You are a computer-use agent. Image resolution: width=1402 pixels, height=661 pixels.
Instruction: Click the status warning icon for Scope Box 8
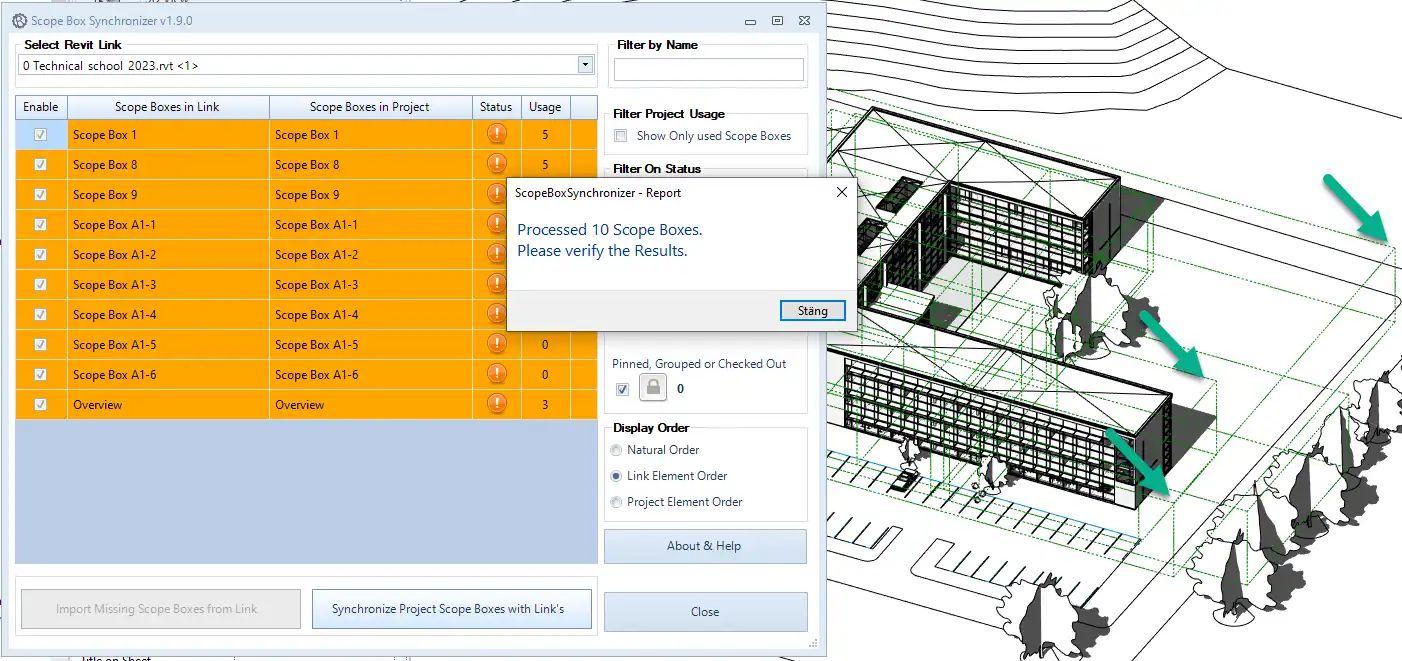point(496,164)
